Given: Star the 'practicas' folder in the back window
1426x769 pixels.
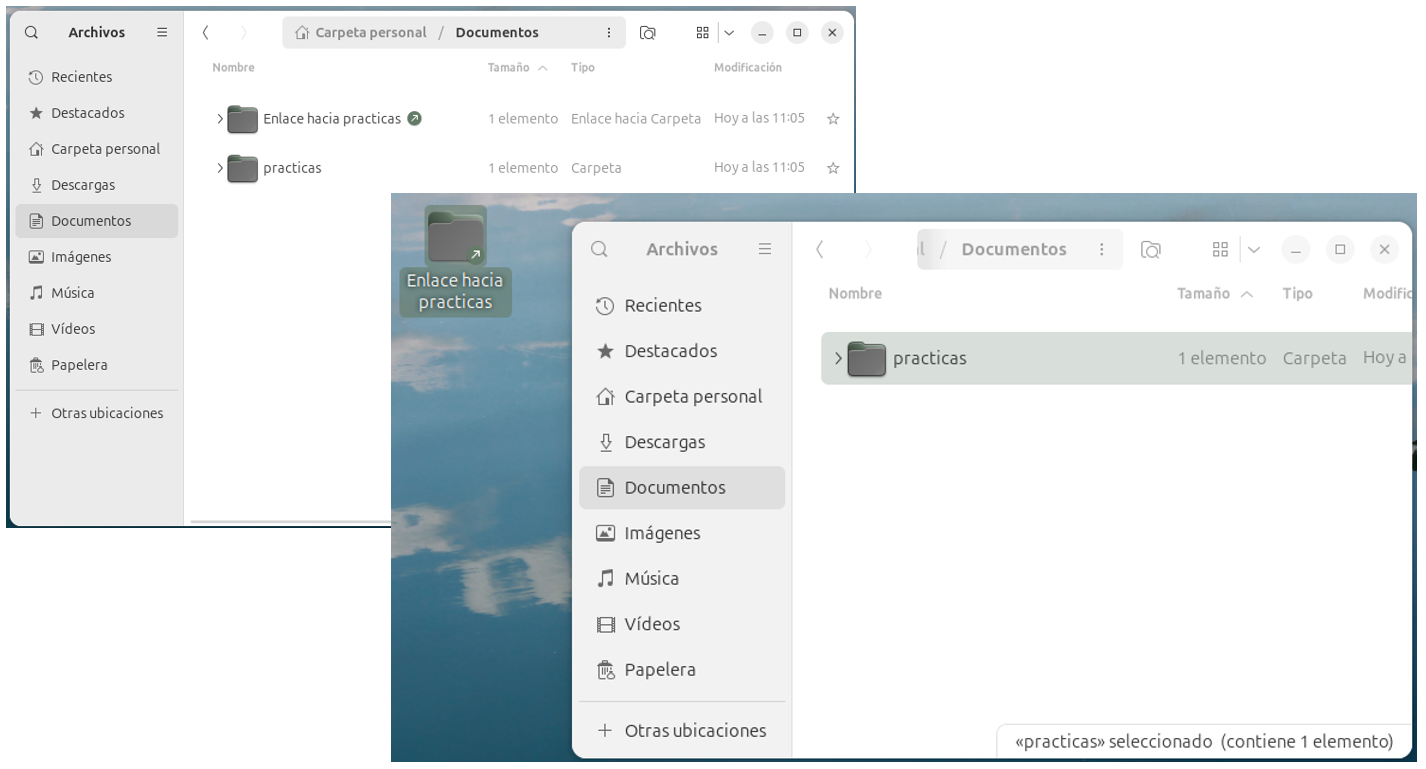Looking at the screenshot, I should (x=832, y=168).
